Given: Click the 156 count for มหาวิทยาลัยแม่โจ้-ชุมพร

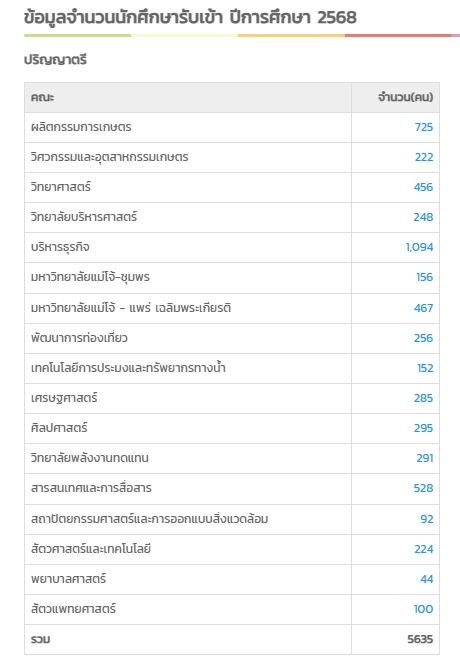Looking at the screenshot, I should click(x=424, y=277).
